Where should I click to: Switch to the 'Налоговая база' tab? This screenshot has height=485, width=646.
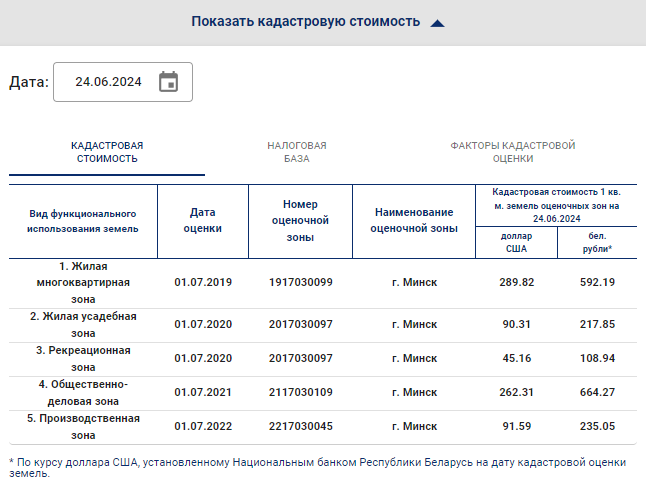(297, 152)
